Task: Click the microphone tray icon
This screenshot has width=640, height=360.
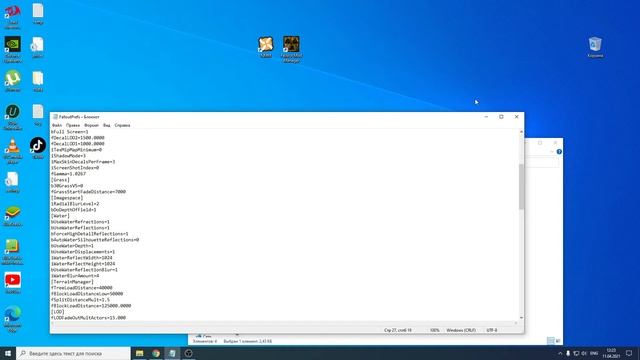Action: tap(568, 353)
